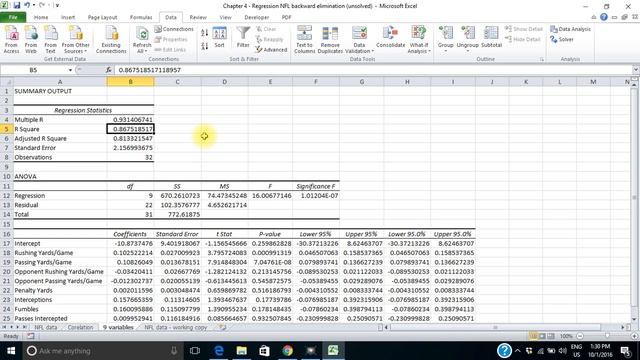Open Consolidate tool
This screenshot has width=640, height=360.
tap(391, 38)
